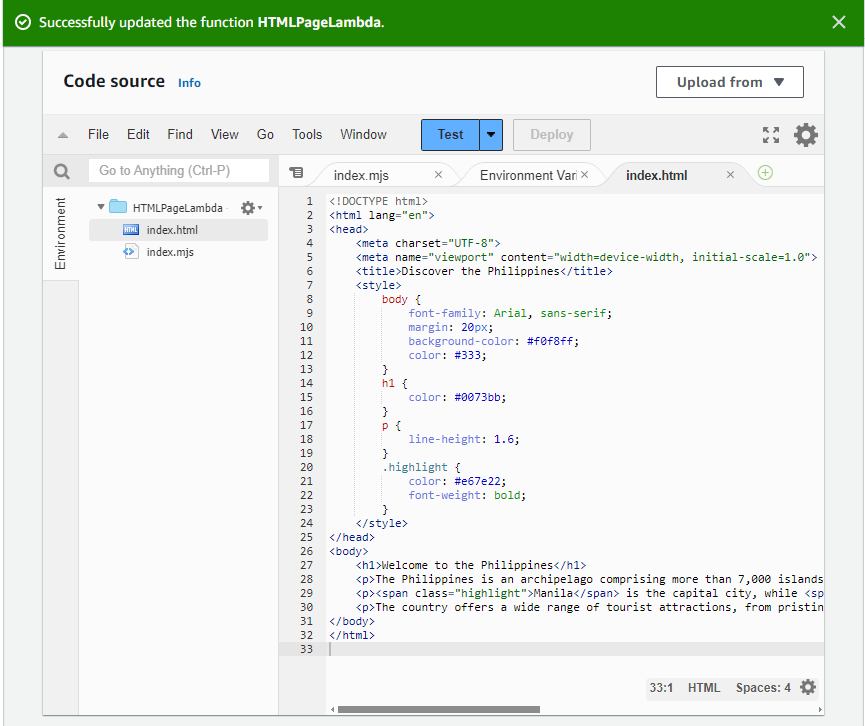Screen dimensions: 865x726
Task: Click the status bar settings gear
Action: point(808,688)
